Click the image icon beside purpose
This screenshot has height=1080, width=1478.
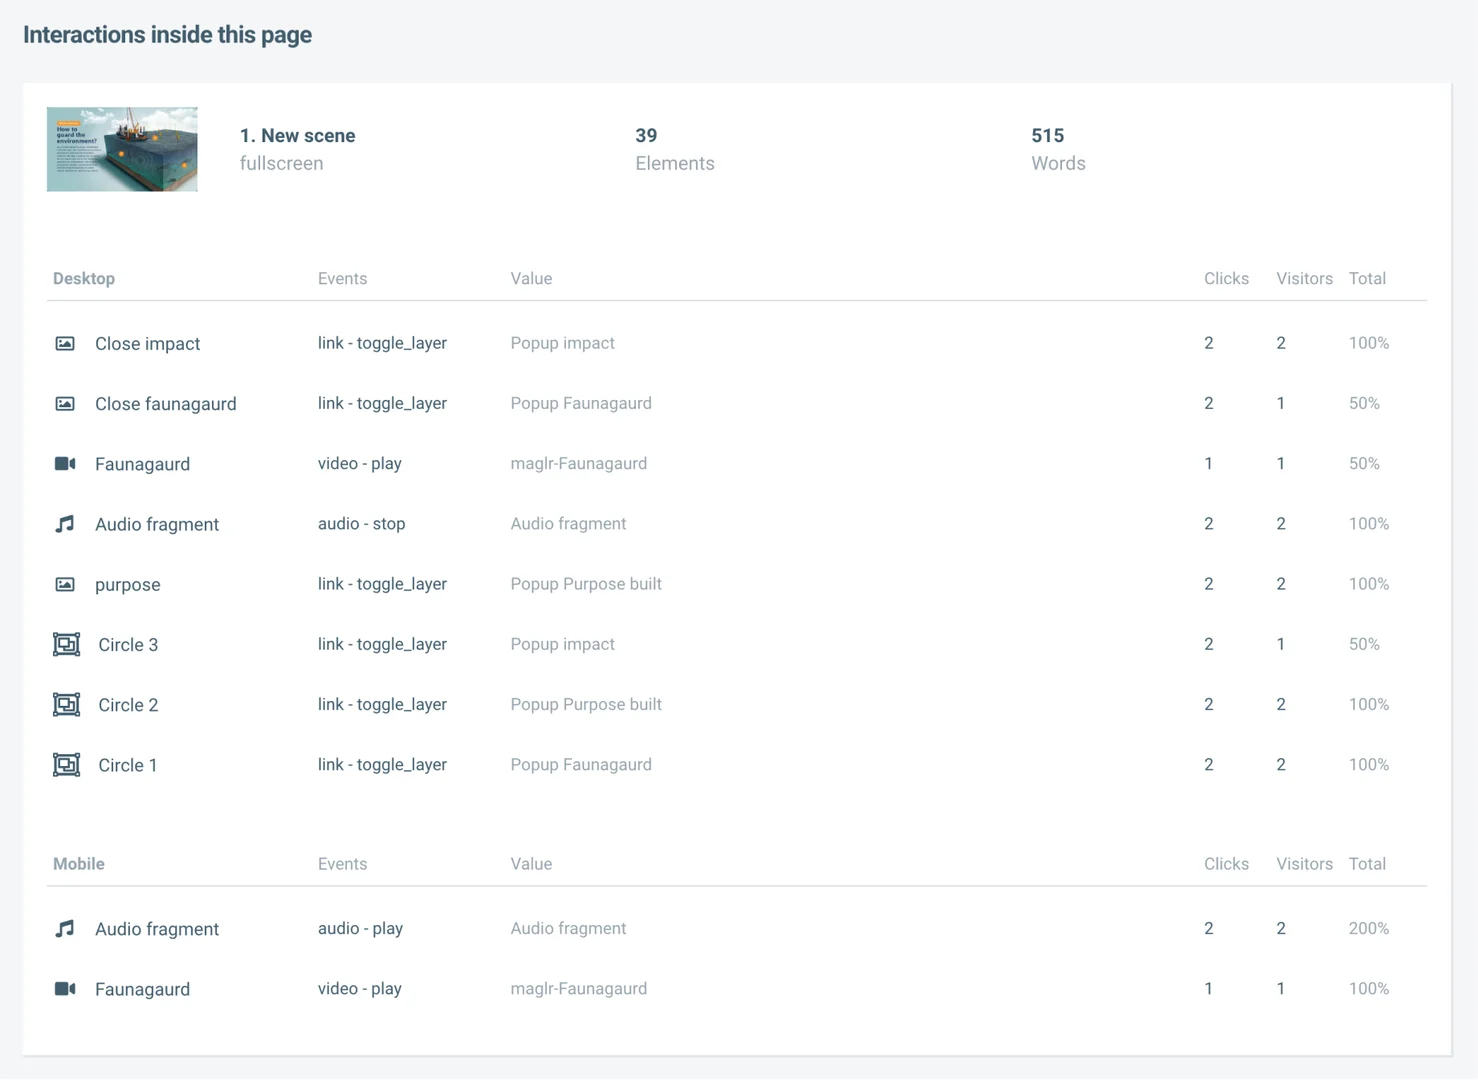[x=65, y=584]
